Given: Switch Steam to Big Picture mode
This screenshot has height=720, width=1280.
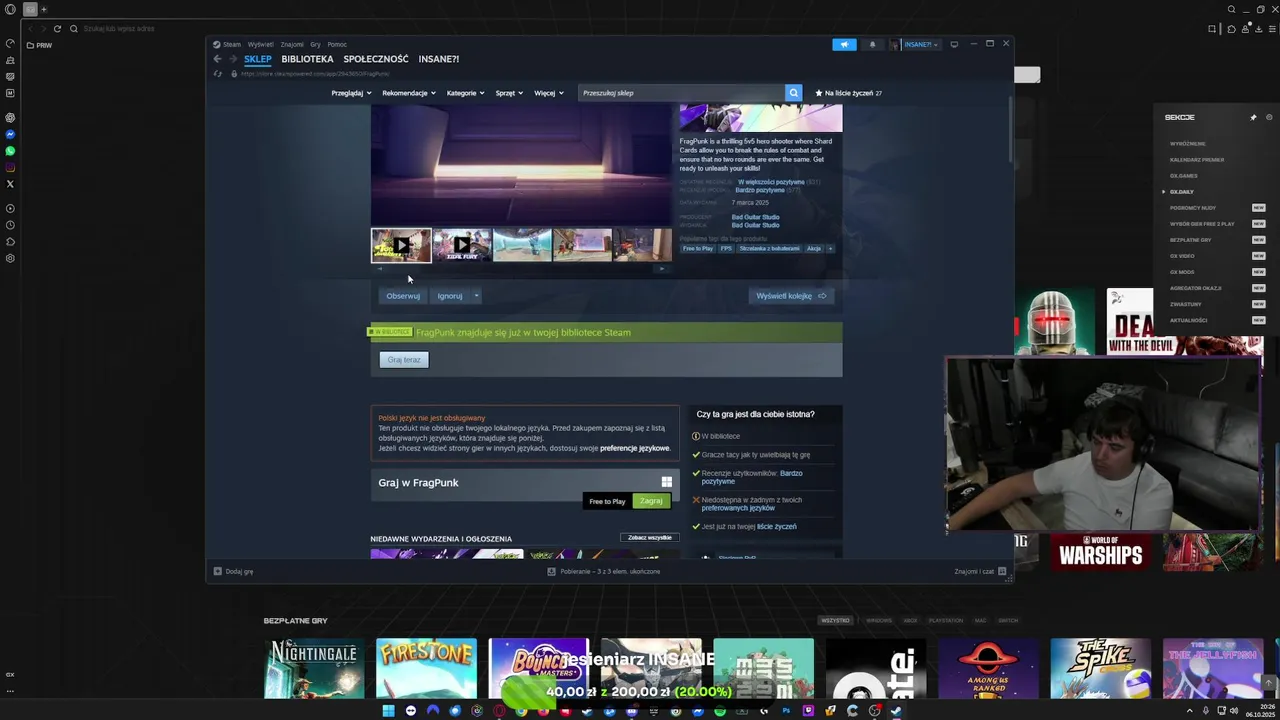Looking at the screenshot, I should (954, 44).
